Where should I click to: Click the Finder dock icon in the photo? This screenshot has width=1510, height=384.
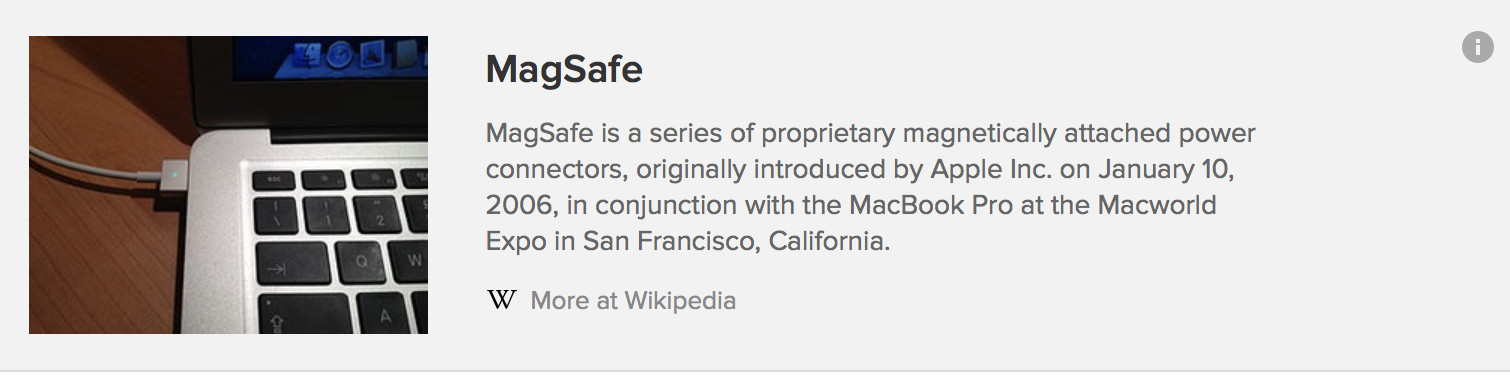[307, 51]
